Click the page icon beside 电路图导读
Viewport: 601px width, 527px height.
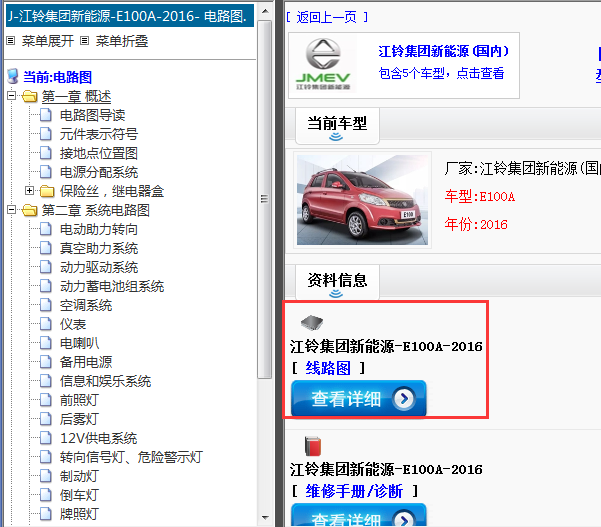pos(46,115)
